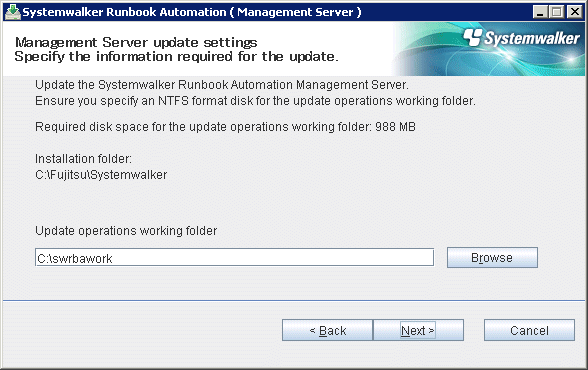Viewport: 588px width, 370px height.
Task: Click the Management Server update settings heading
Action: (136, 42)
